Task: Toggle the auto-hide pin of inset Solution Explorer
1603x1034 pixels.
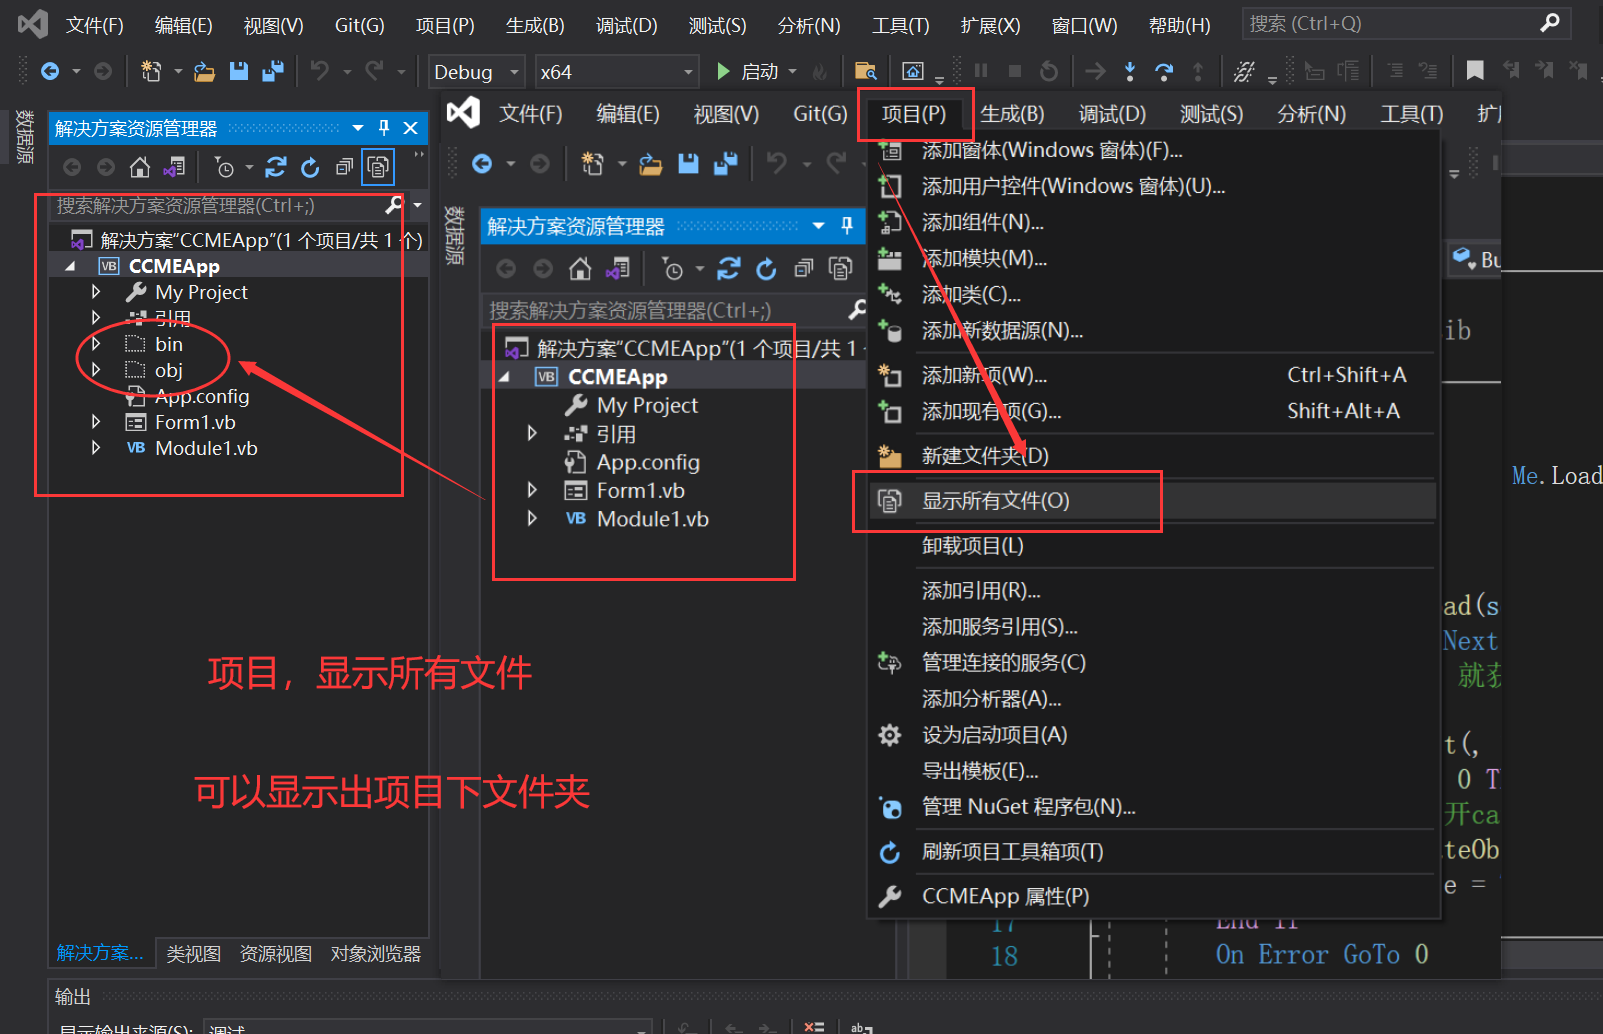Action: point(847,226)
